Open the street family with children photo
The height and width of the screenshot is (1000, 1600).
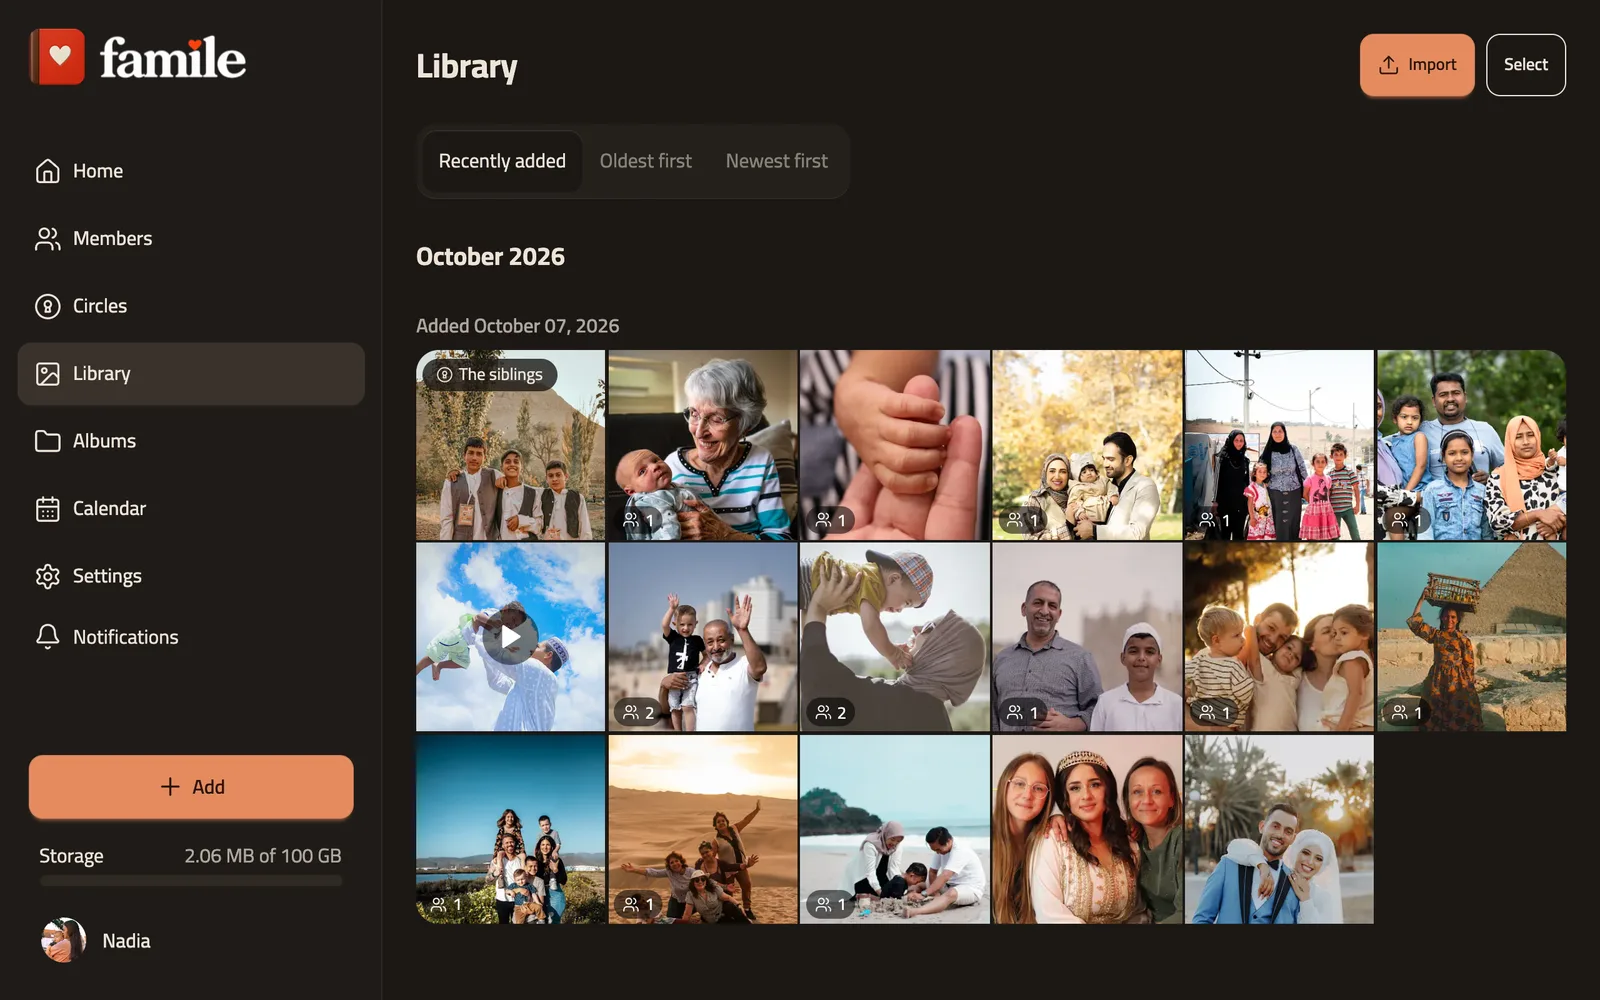[1279, 445]
